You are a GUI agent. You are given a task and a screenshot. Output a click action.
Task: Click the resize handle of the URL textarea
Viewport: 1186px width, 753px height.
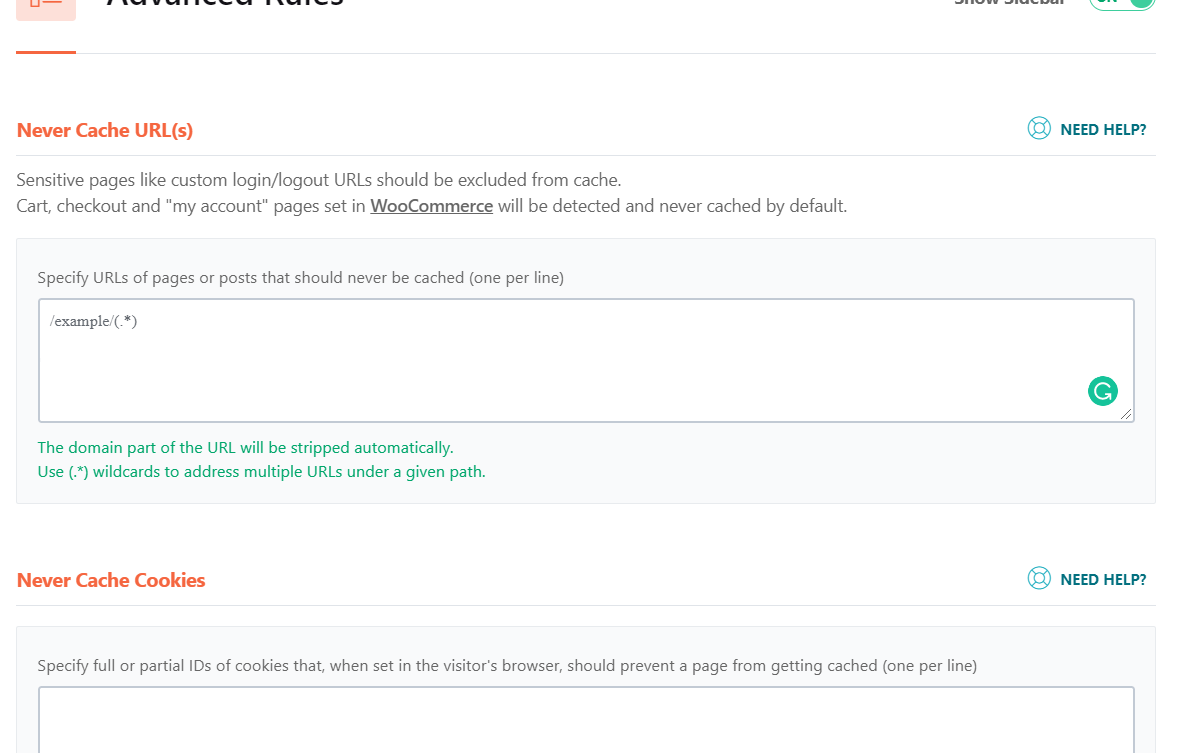(1127, 414)
